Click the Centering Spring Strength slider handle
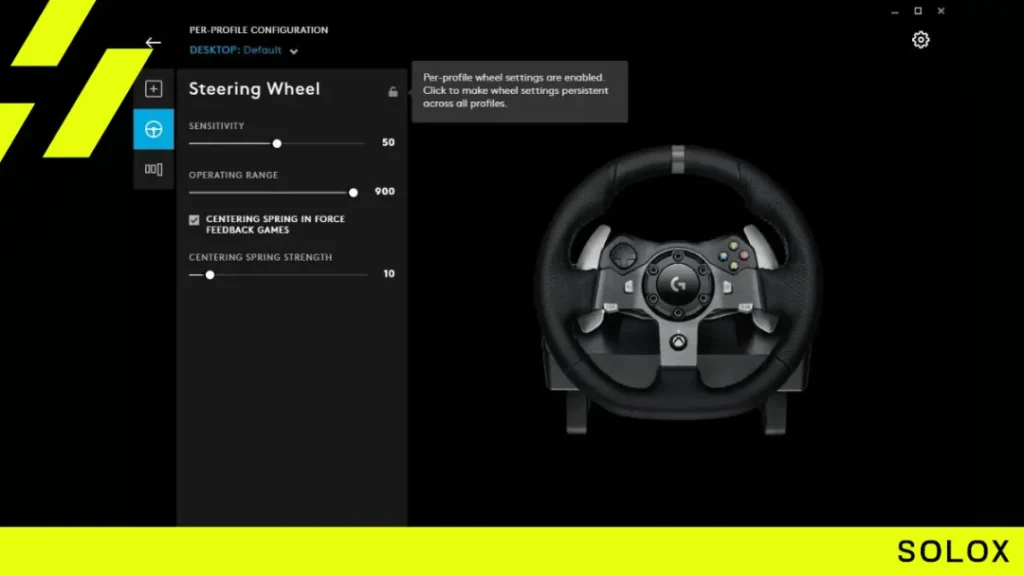This screenshot has height=576, width=1024. coord(210,275)
